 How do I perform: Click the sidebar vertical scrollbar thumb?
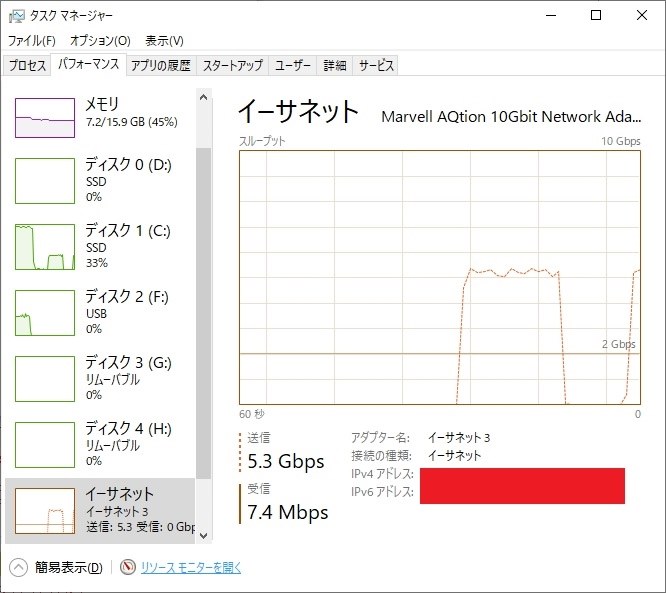(x=203, y=313)
